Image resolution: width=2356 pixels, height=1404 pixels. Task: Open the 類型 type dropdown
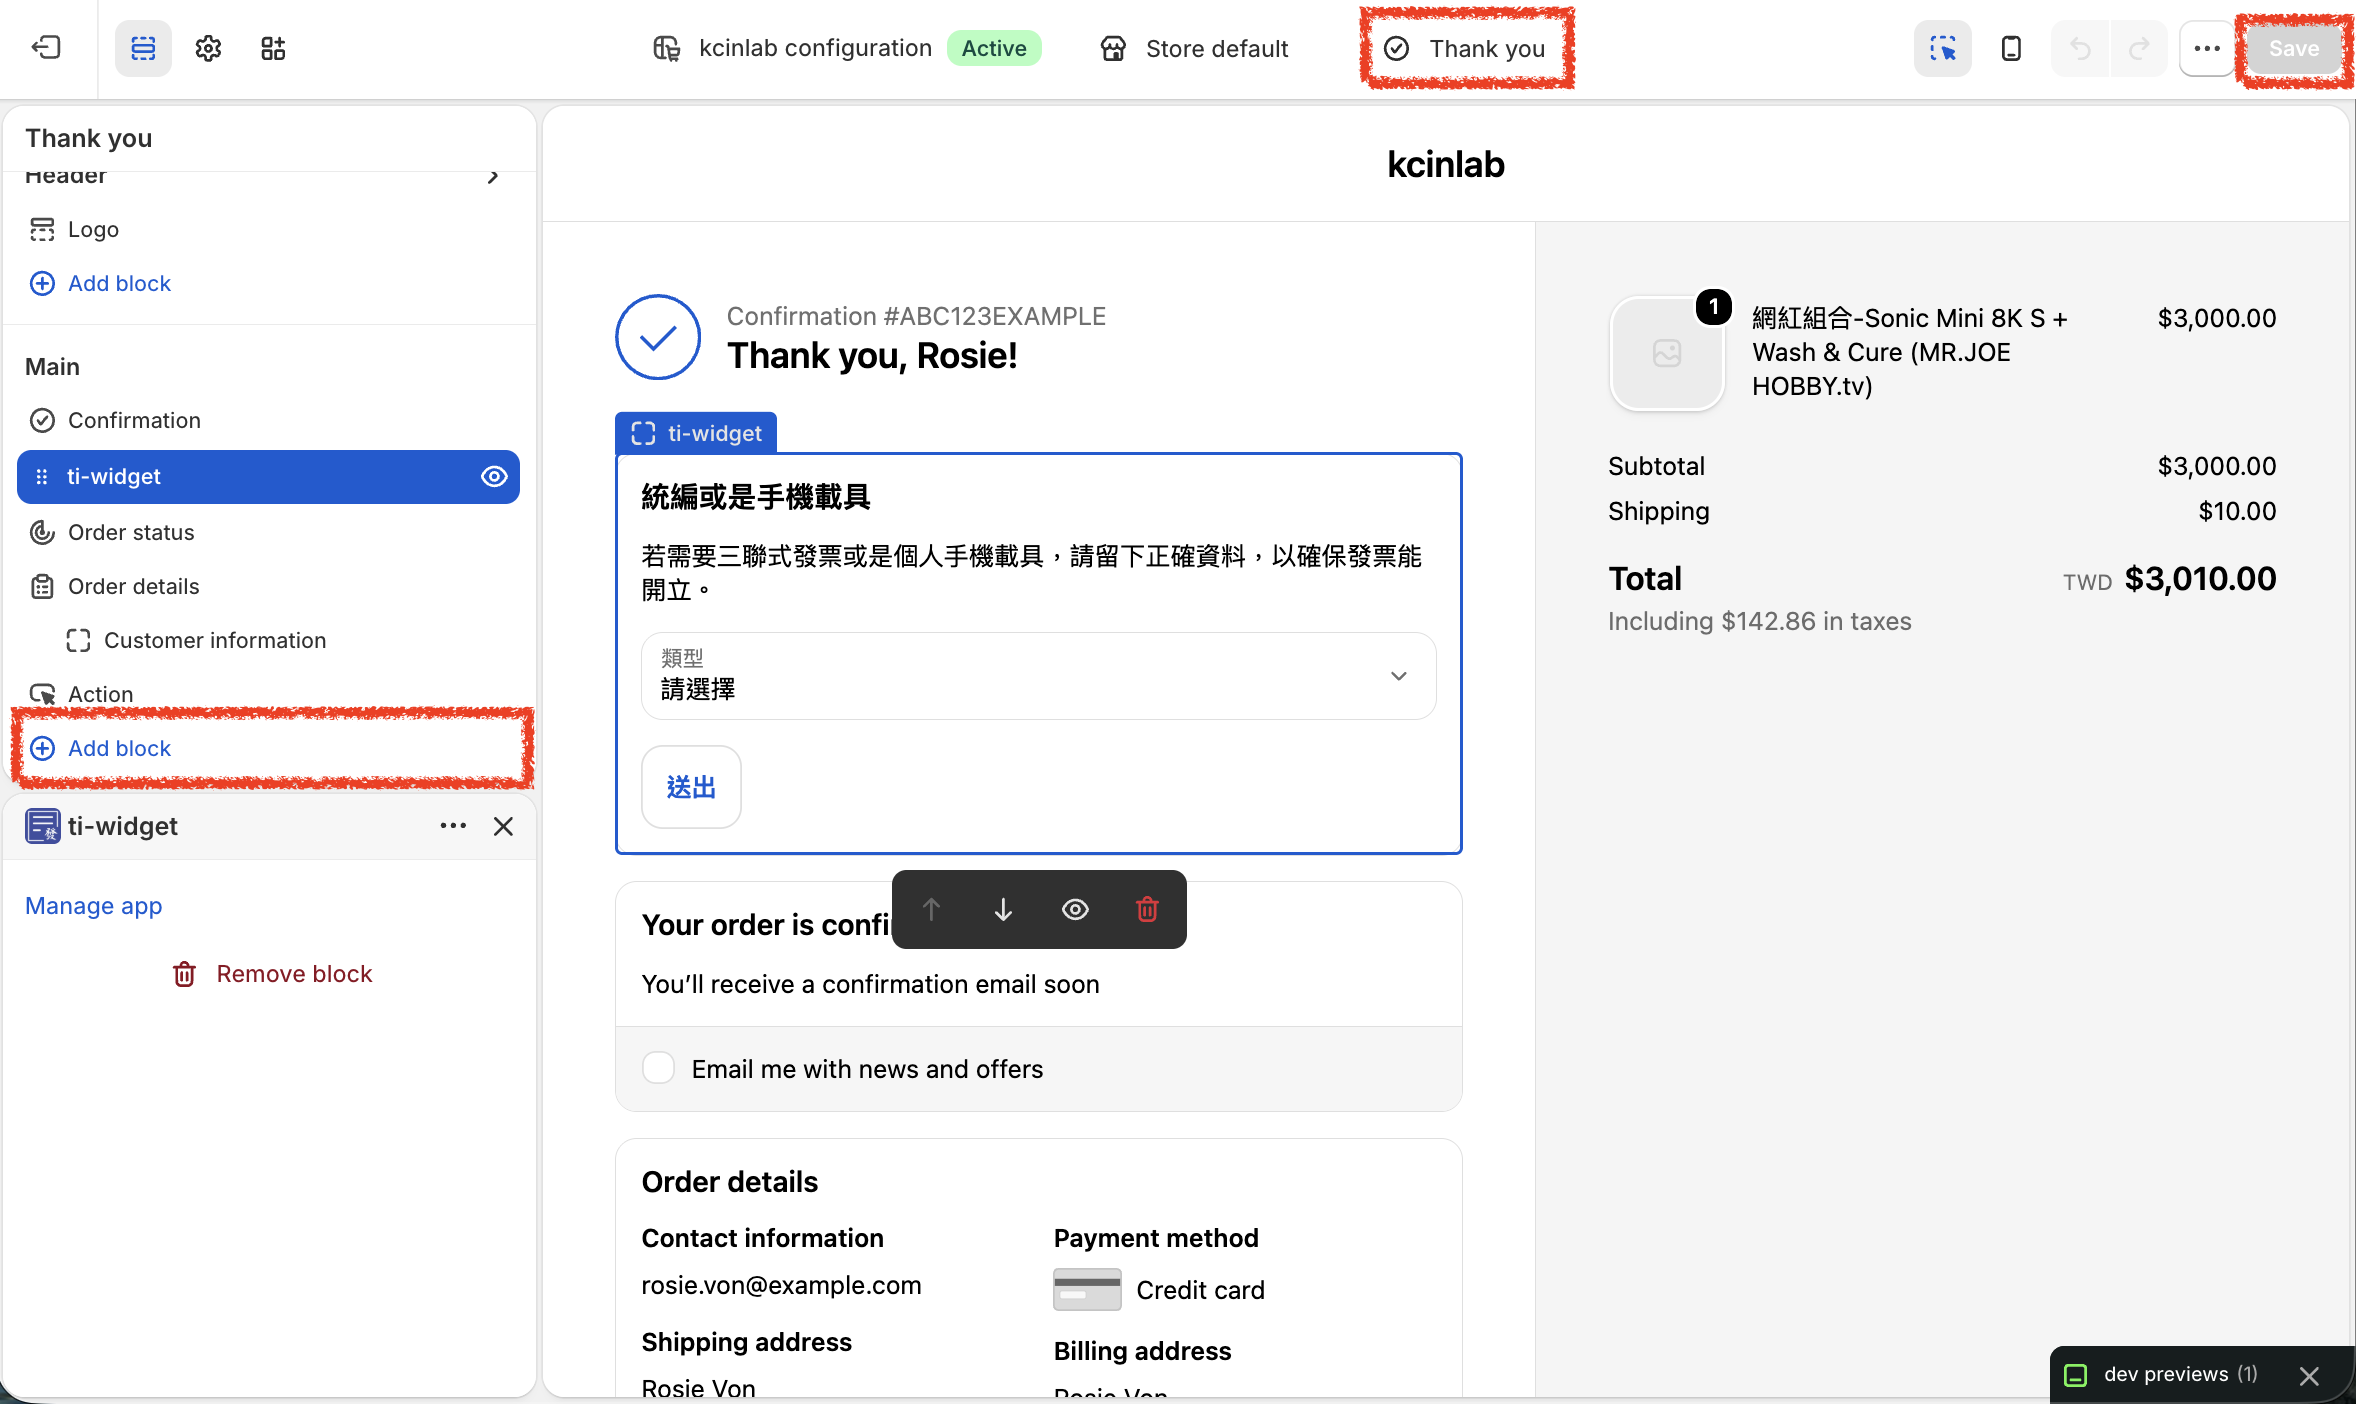[1038, 675]
